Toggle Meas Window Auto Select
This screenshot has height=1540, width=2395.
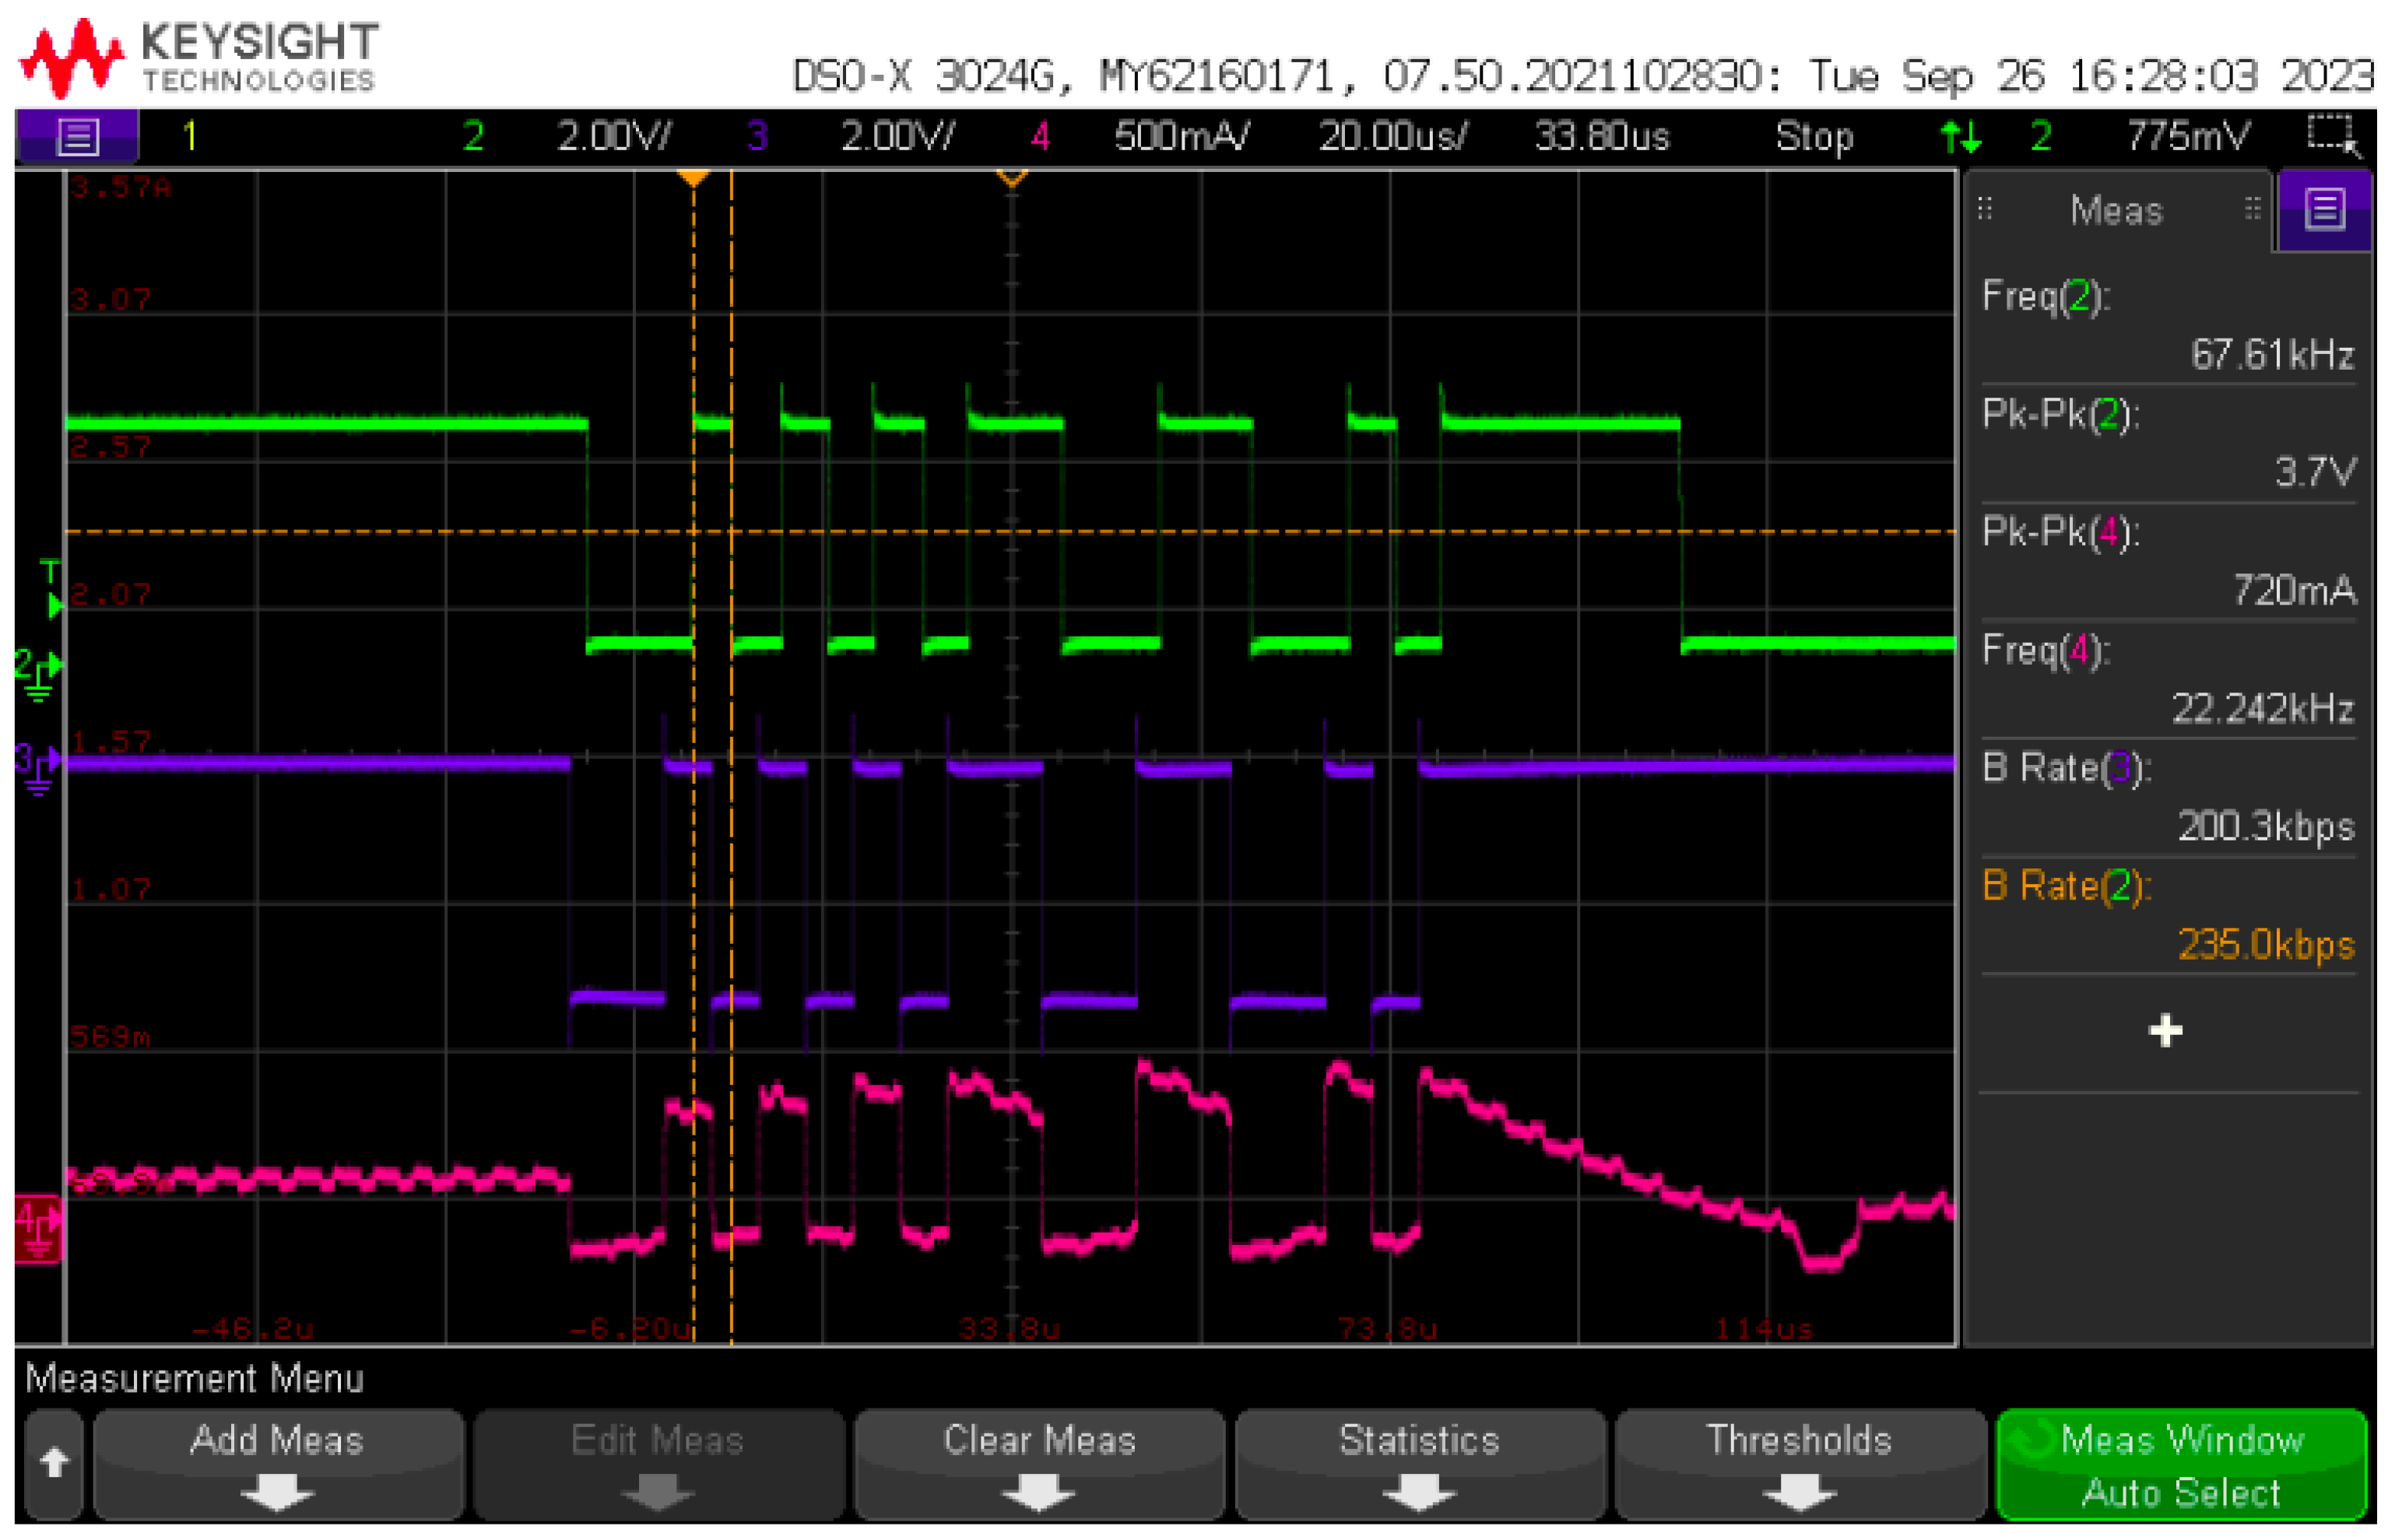click(x=2181, y=1464)
